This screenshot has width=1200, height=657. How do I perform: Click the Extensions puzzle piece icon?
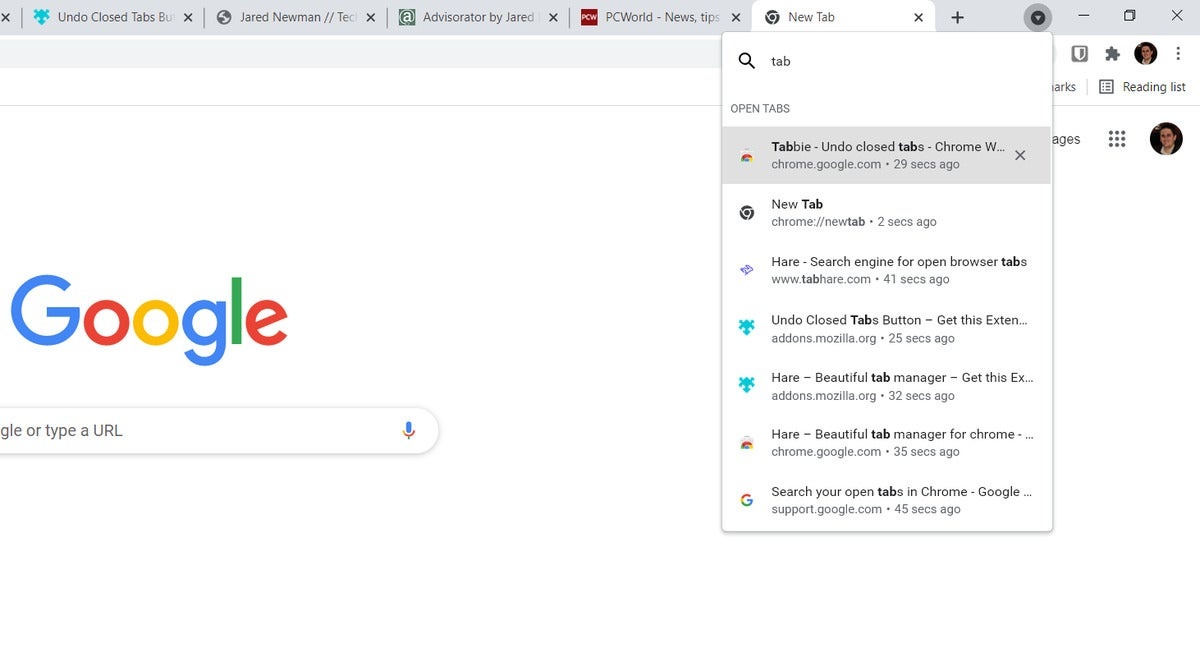(1113, 54)
